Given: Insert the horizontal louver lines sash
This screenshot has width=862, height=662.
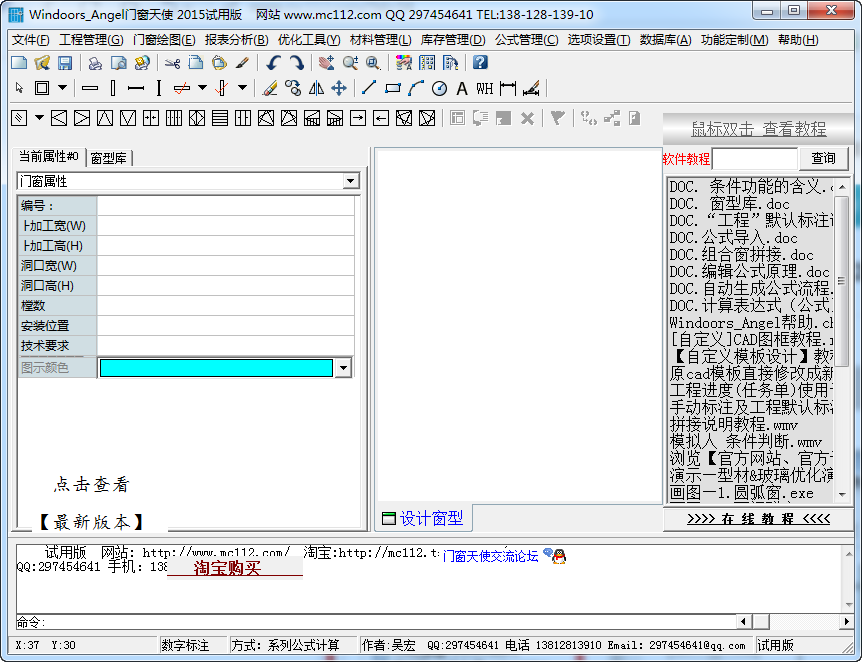Looking at the screenshot, I should 220,118.
